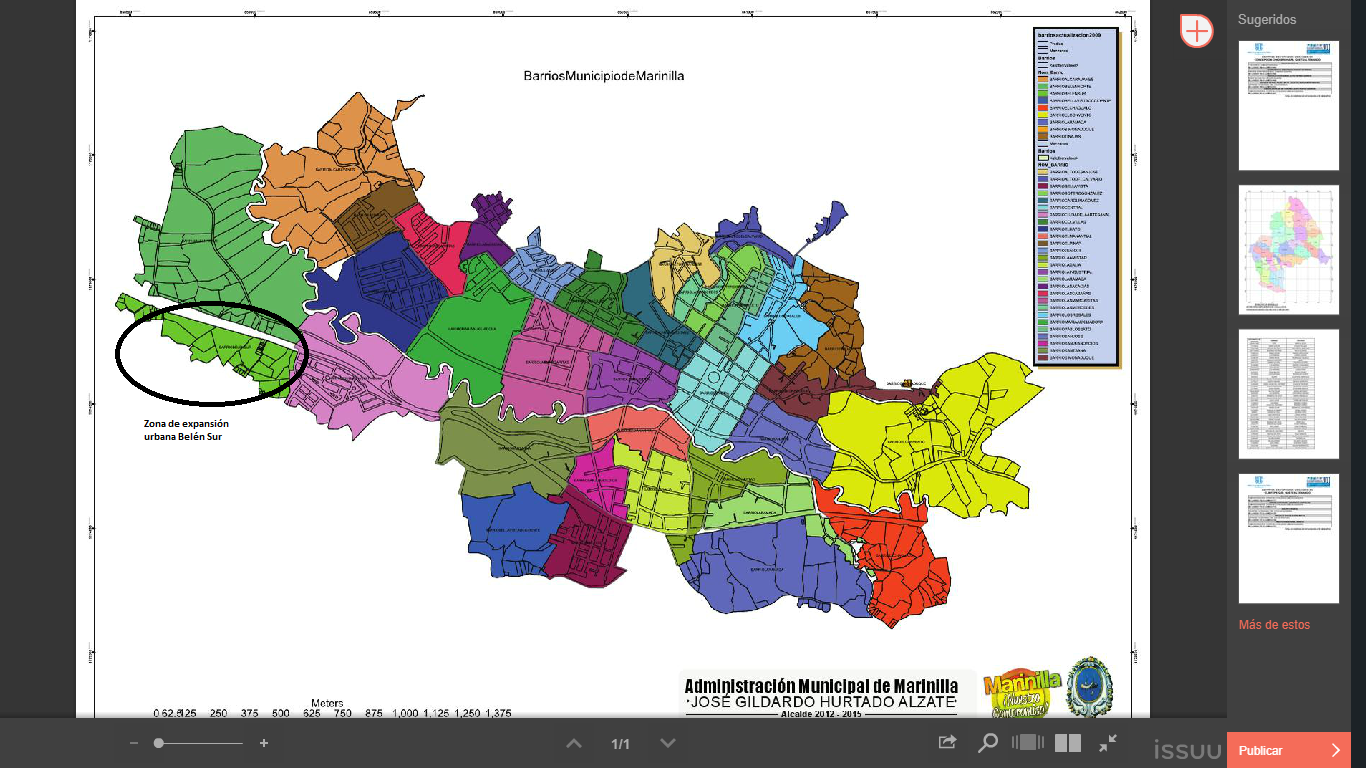
Task: Click the "Meters" scale label
Action: [x=327, y=703]
